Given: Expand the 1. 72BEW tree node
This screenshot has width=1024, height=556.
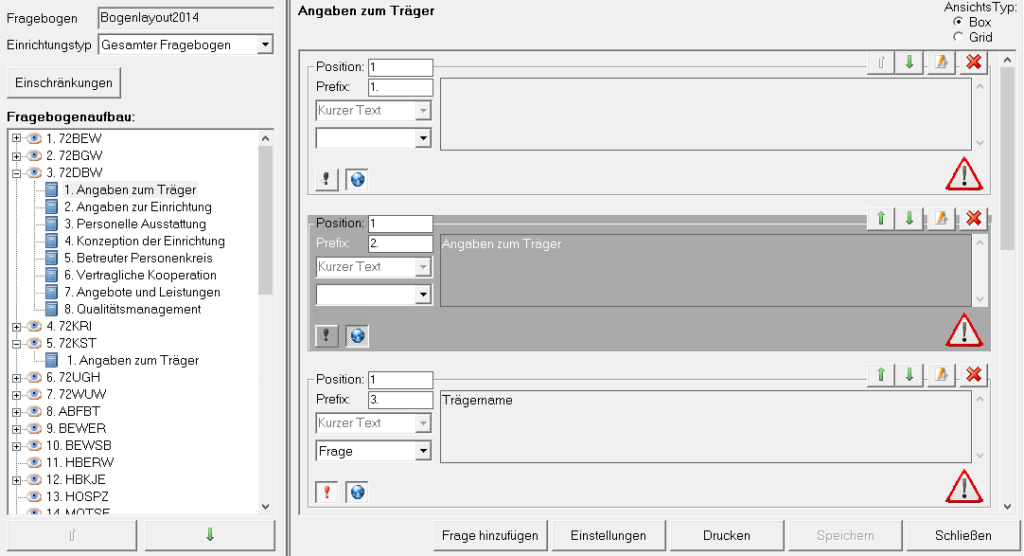Looking at the screenshot, I should click(17, 139).
